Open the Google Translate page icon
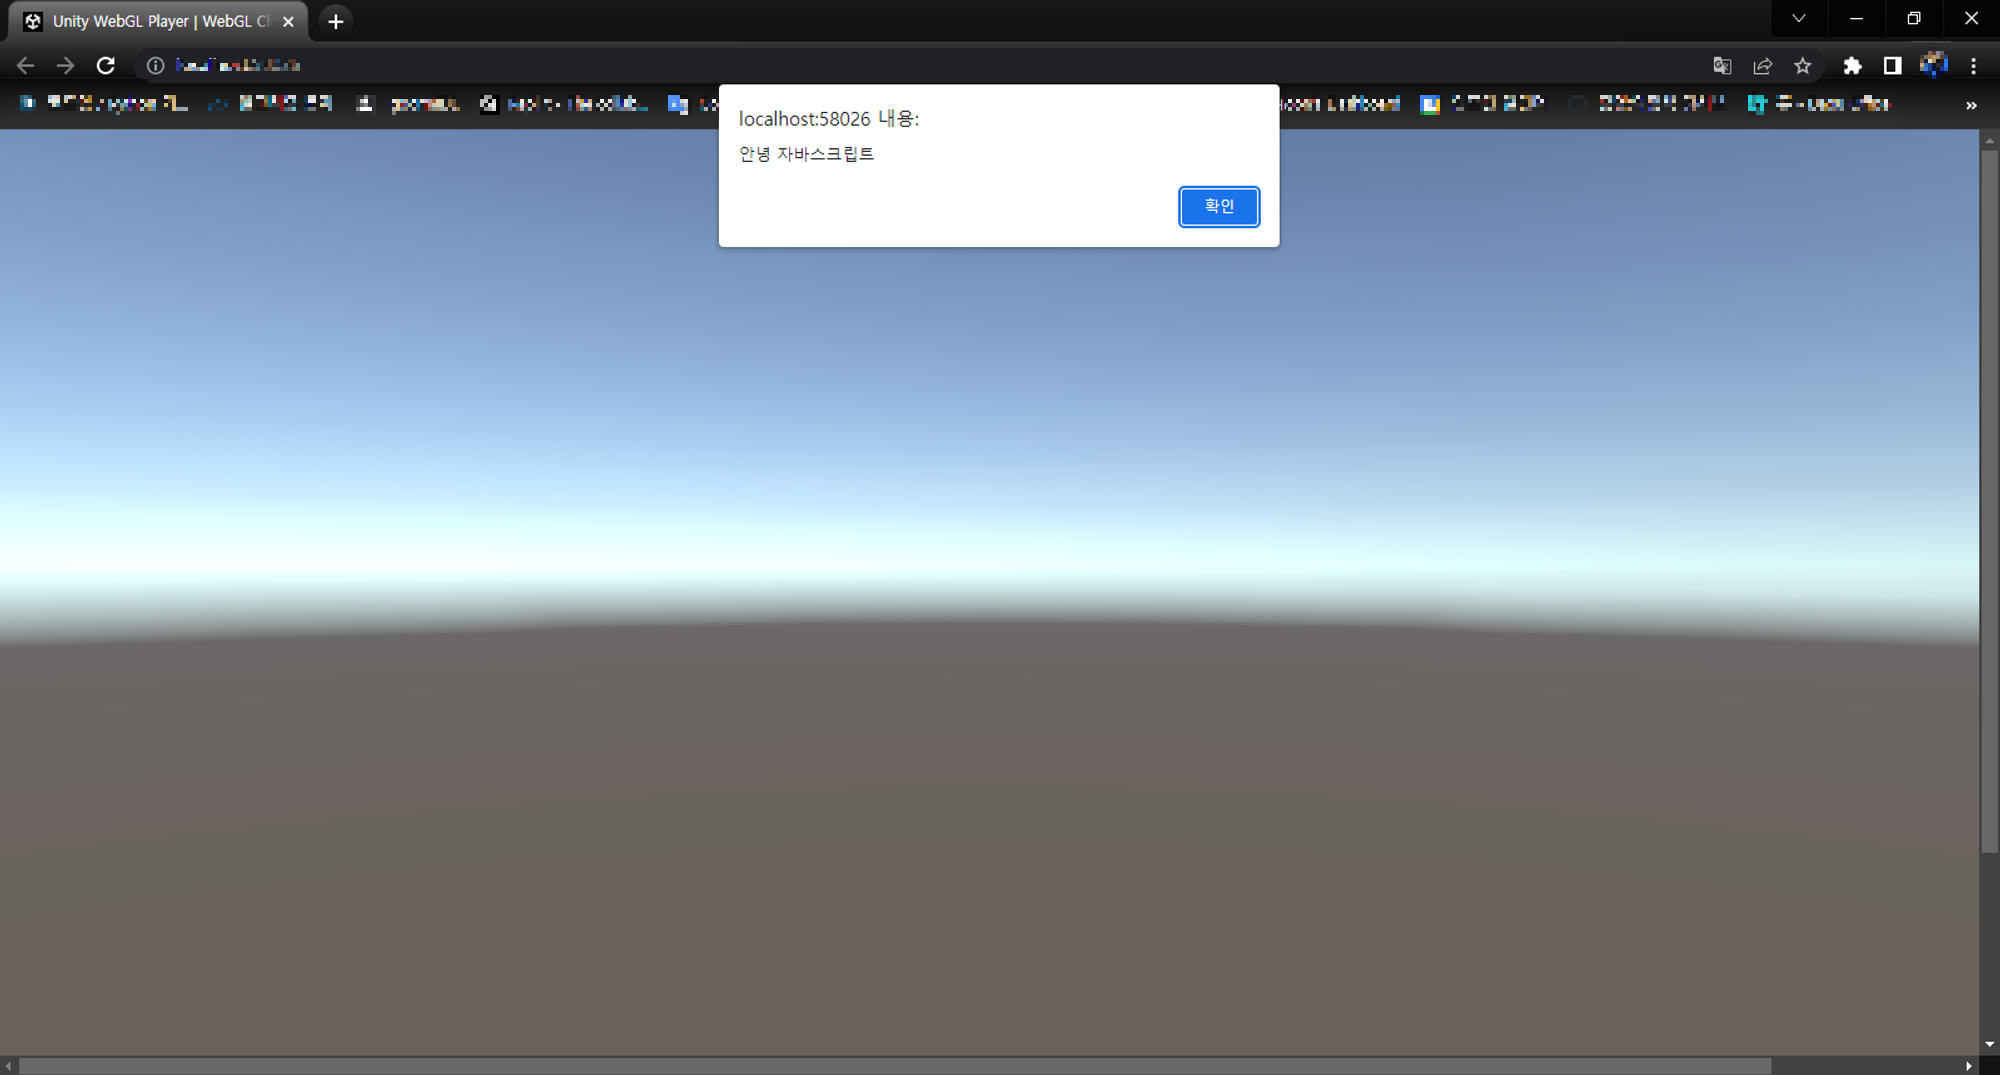This screenshot has width=2000, height=1075. click(1722, 65)
